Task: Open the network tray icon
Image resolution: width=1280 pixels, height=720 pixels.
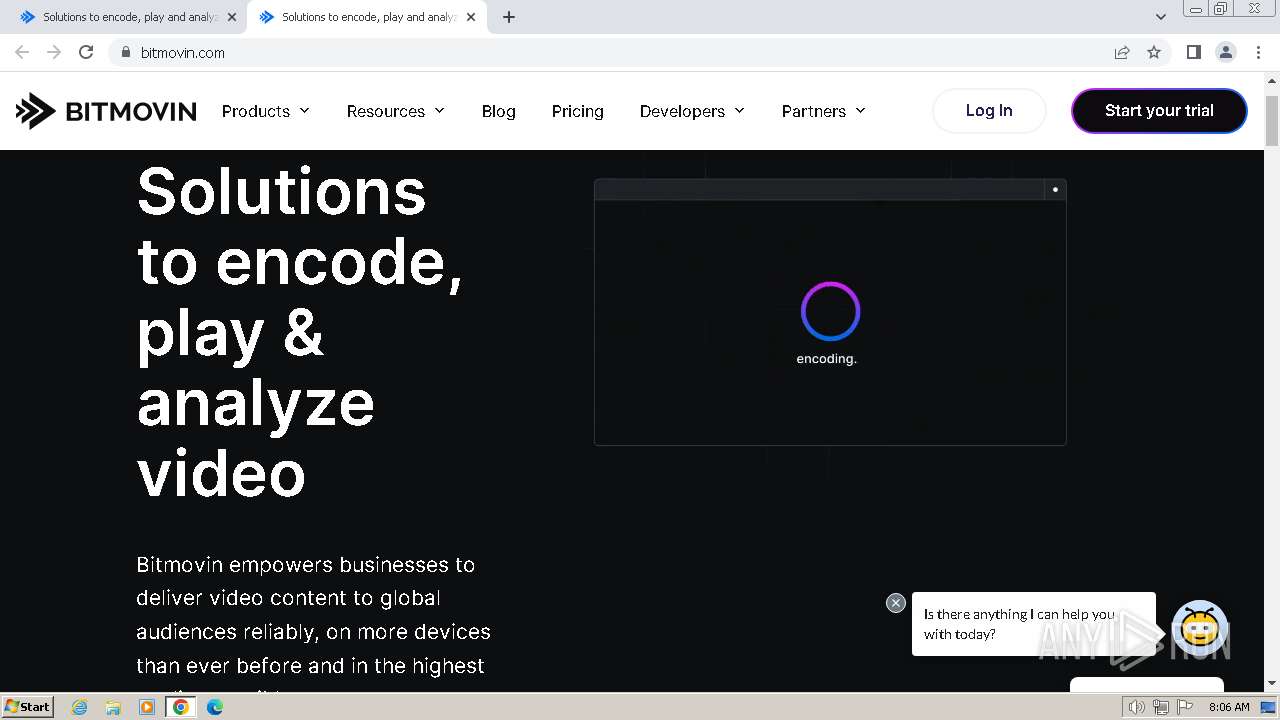Action: click(1161, 707)
